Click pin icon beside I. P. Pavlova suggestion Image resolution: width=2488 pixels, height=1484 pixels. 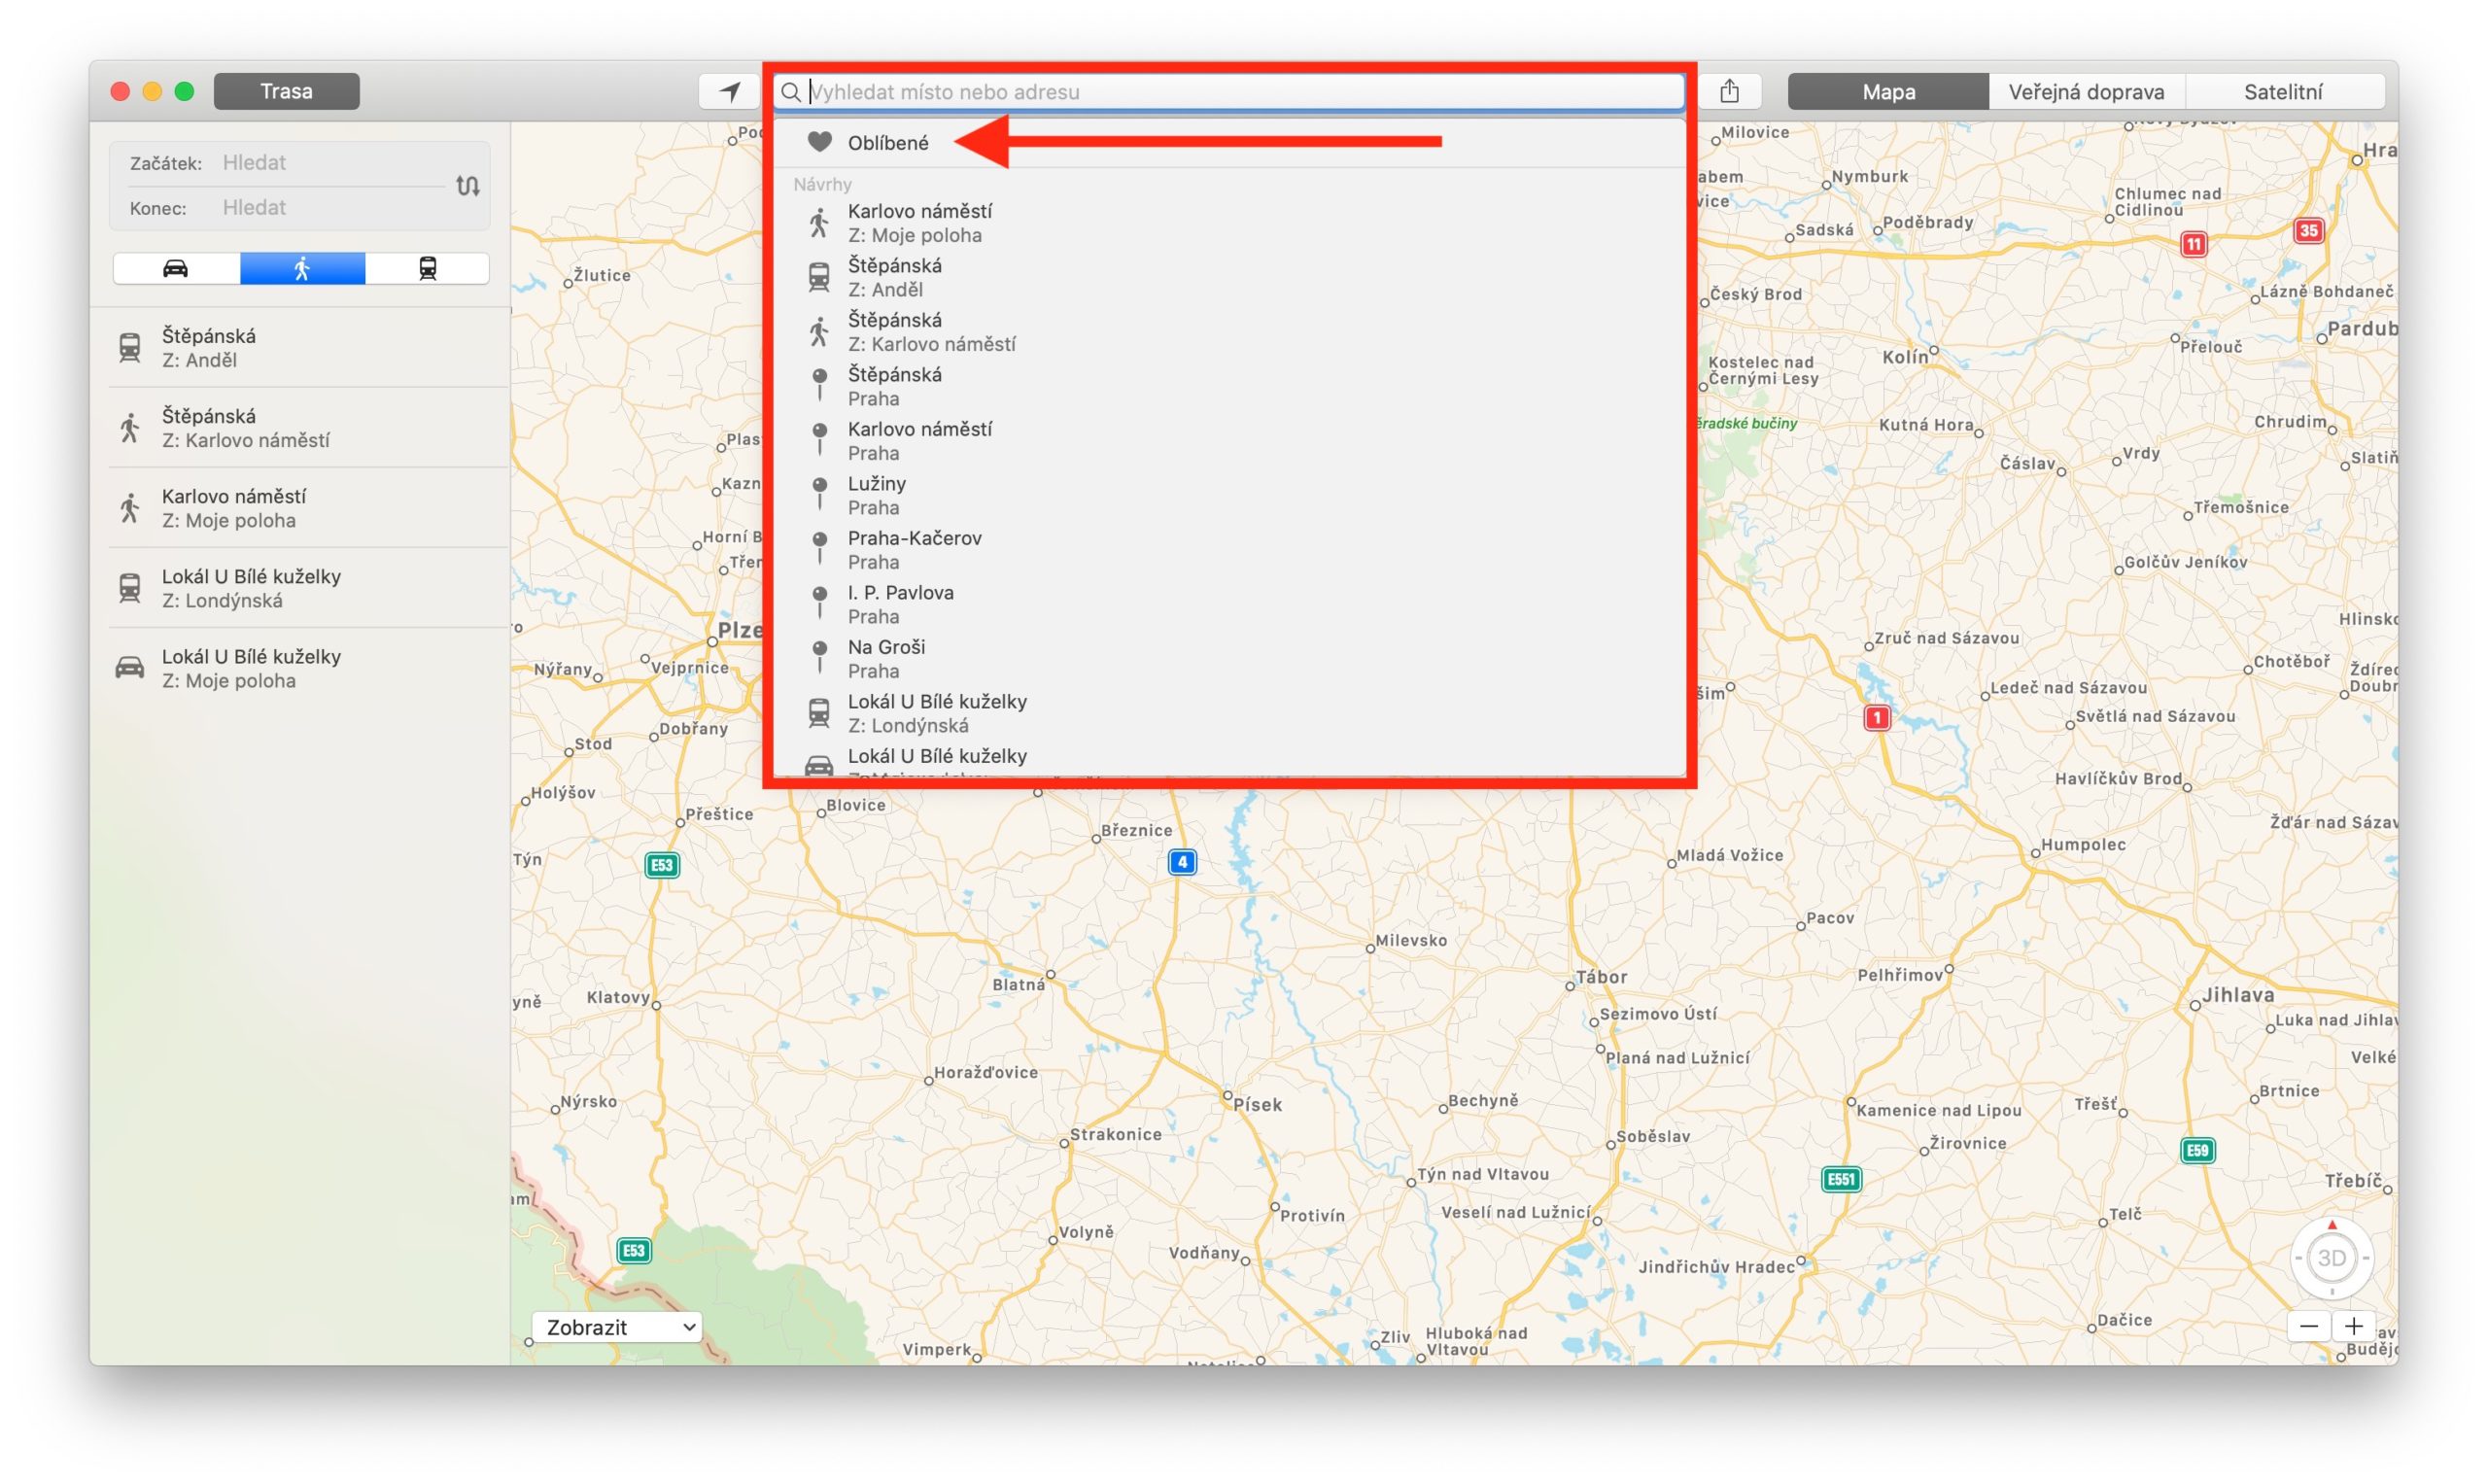[819, 603]
